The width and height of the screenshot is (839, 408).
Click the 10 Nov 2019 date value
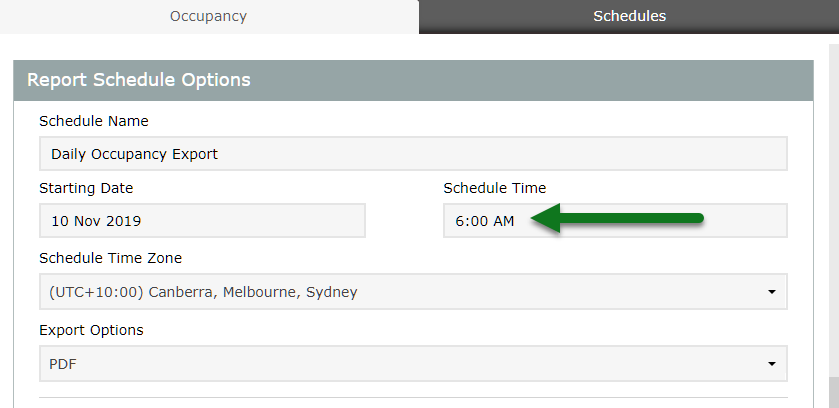point(89,221)
